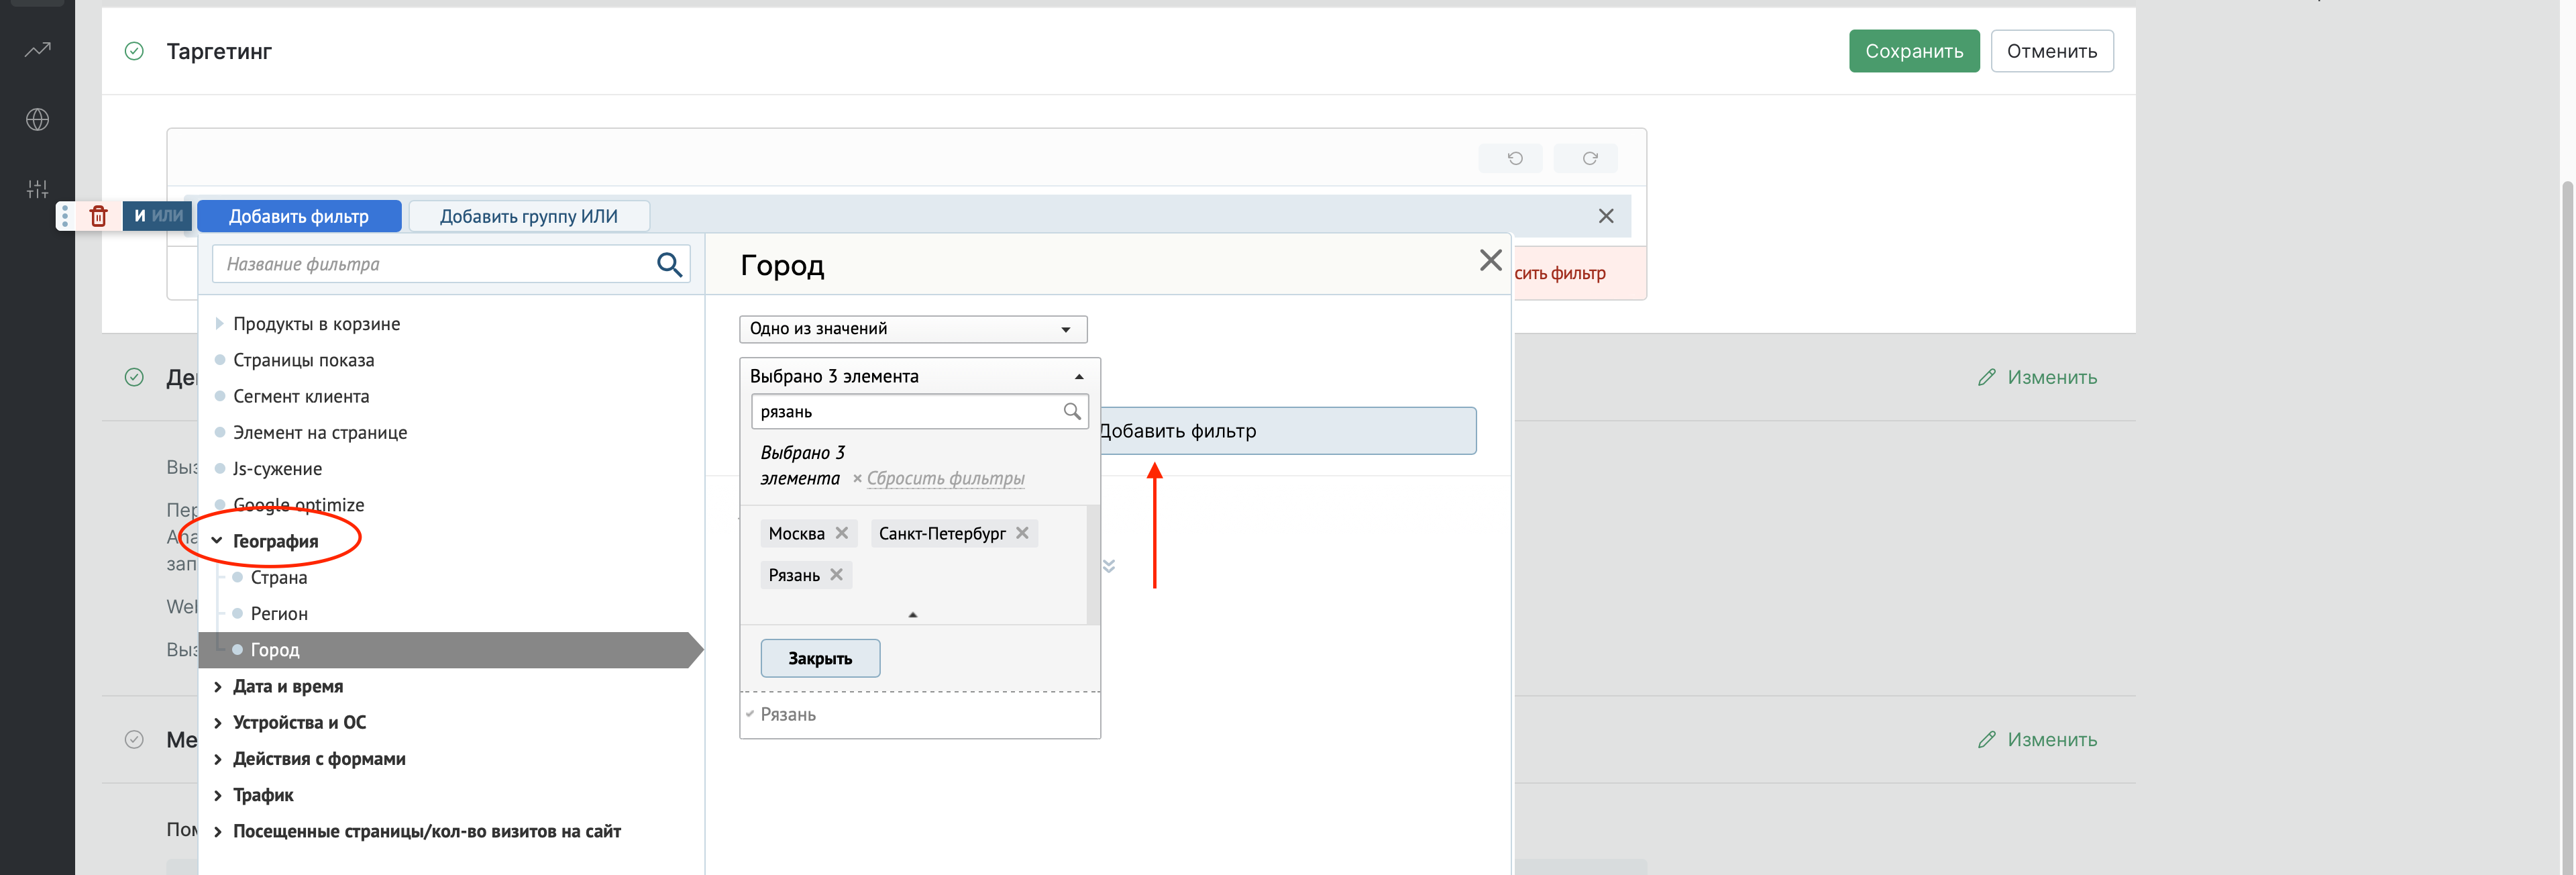The image size is (2576, 875).
Task: Click the green Сохранить button
Action: pyautogui.click(x=1913, y=51)
